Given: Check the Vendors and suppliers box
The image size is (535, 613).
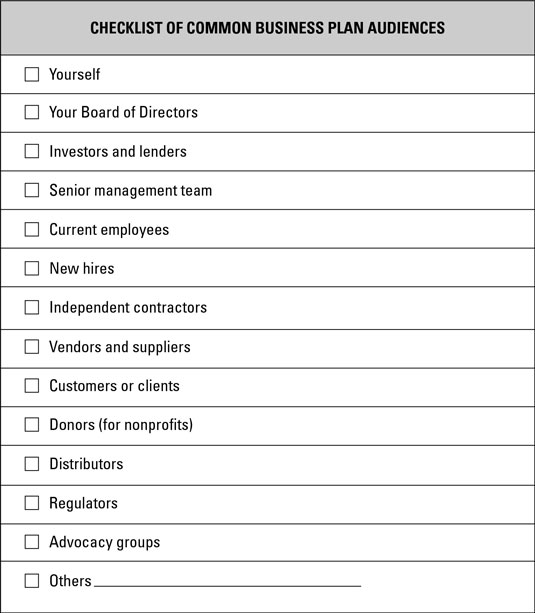Looking at the screenshot, I should [32, 347].
